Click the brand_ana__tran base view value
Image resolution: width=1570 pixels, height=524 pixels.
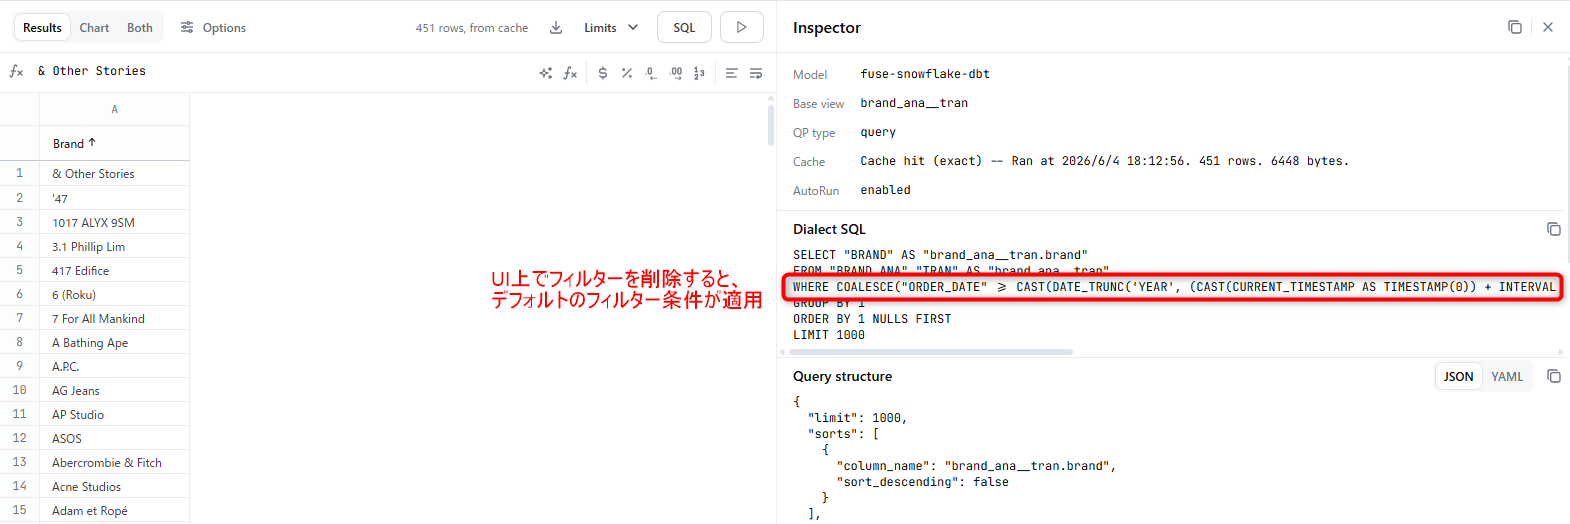(x=914, y=103)
